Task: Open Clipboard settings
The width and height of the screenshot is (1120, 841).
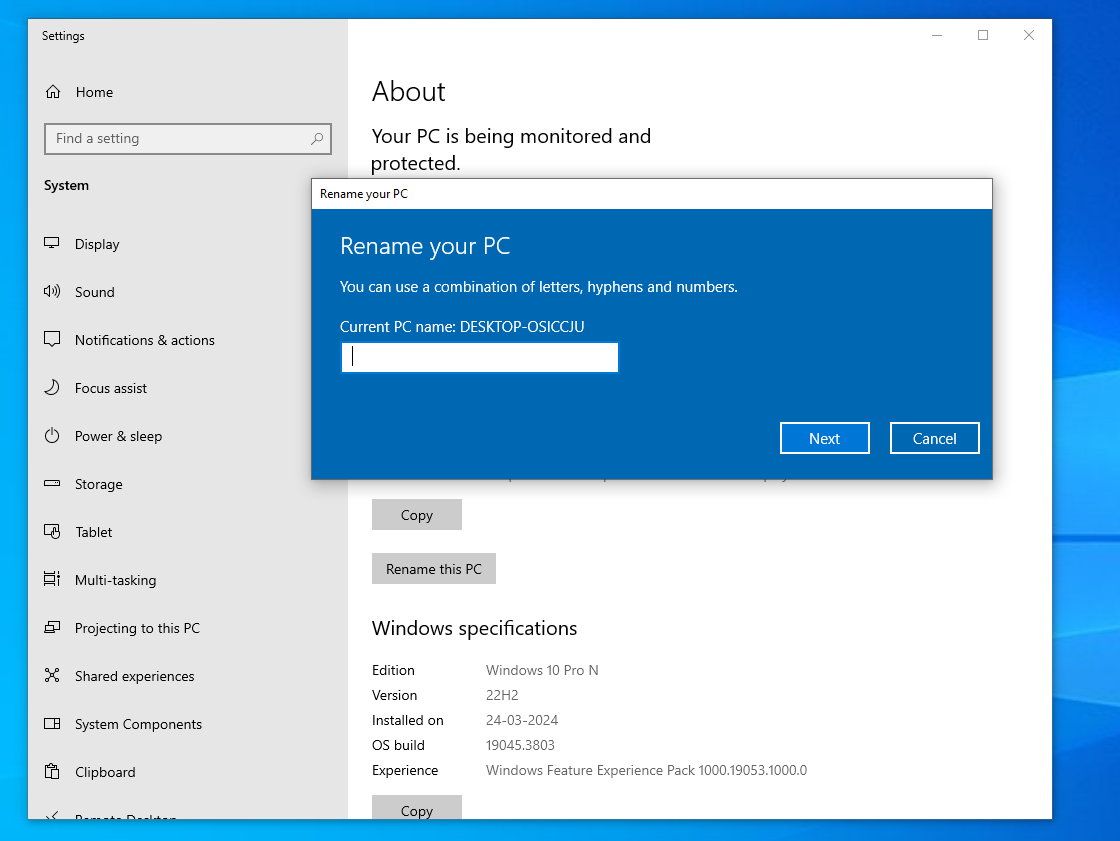Action: [105, 772]
